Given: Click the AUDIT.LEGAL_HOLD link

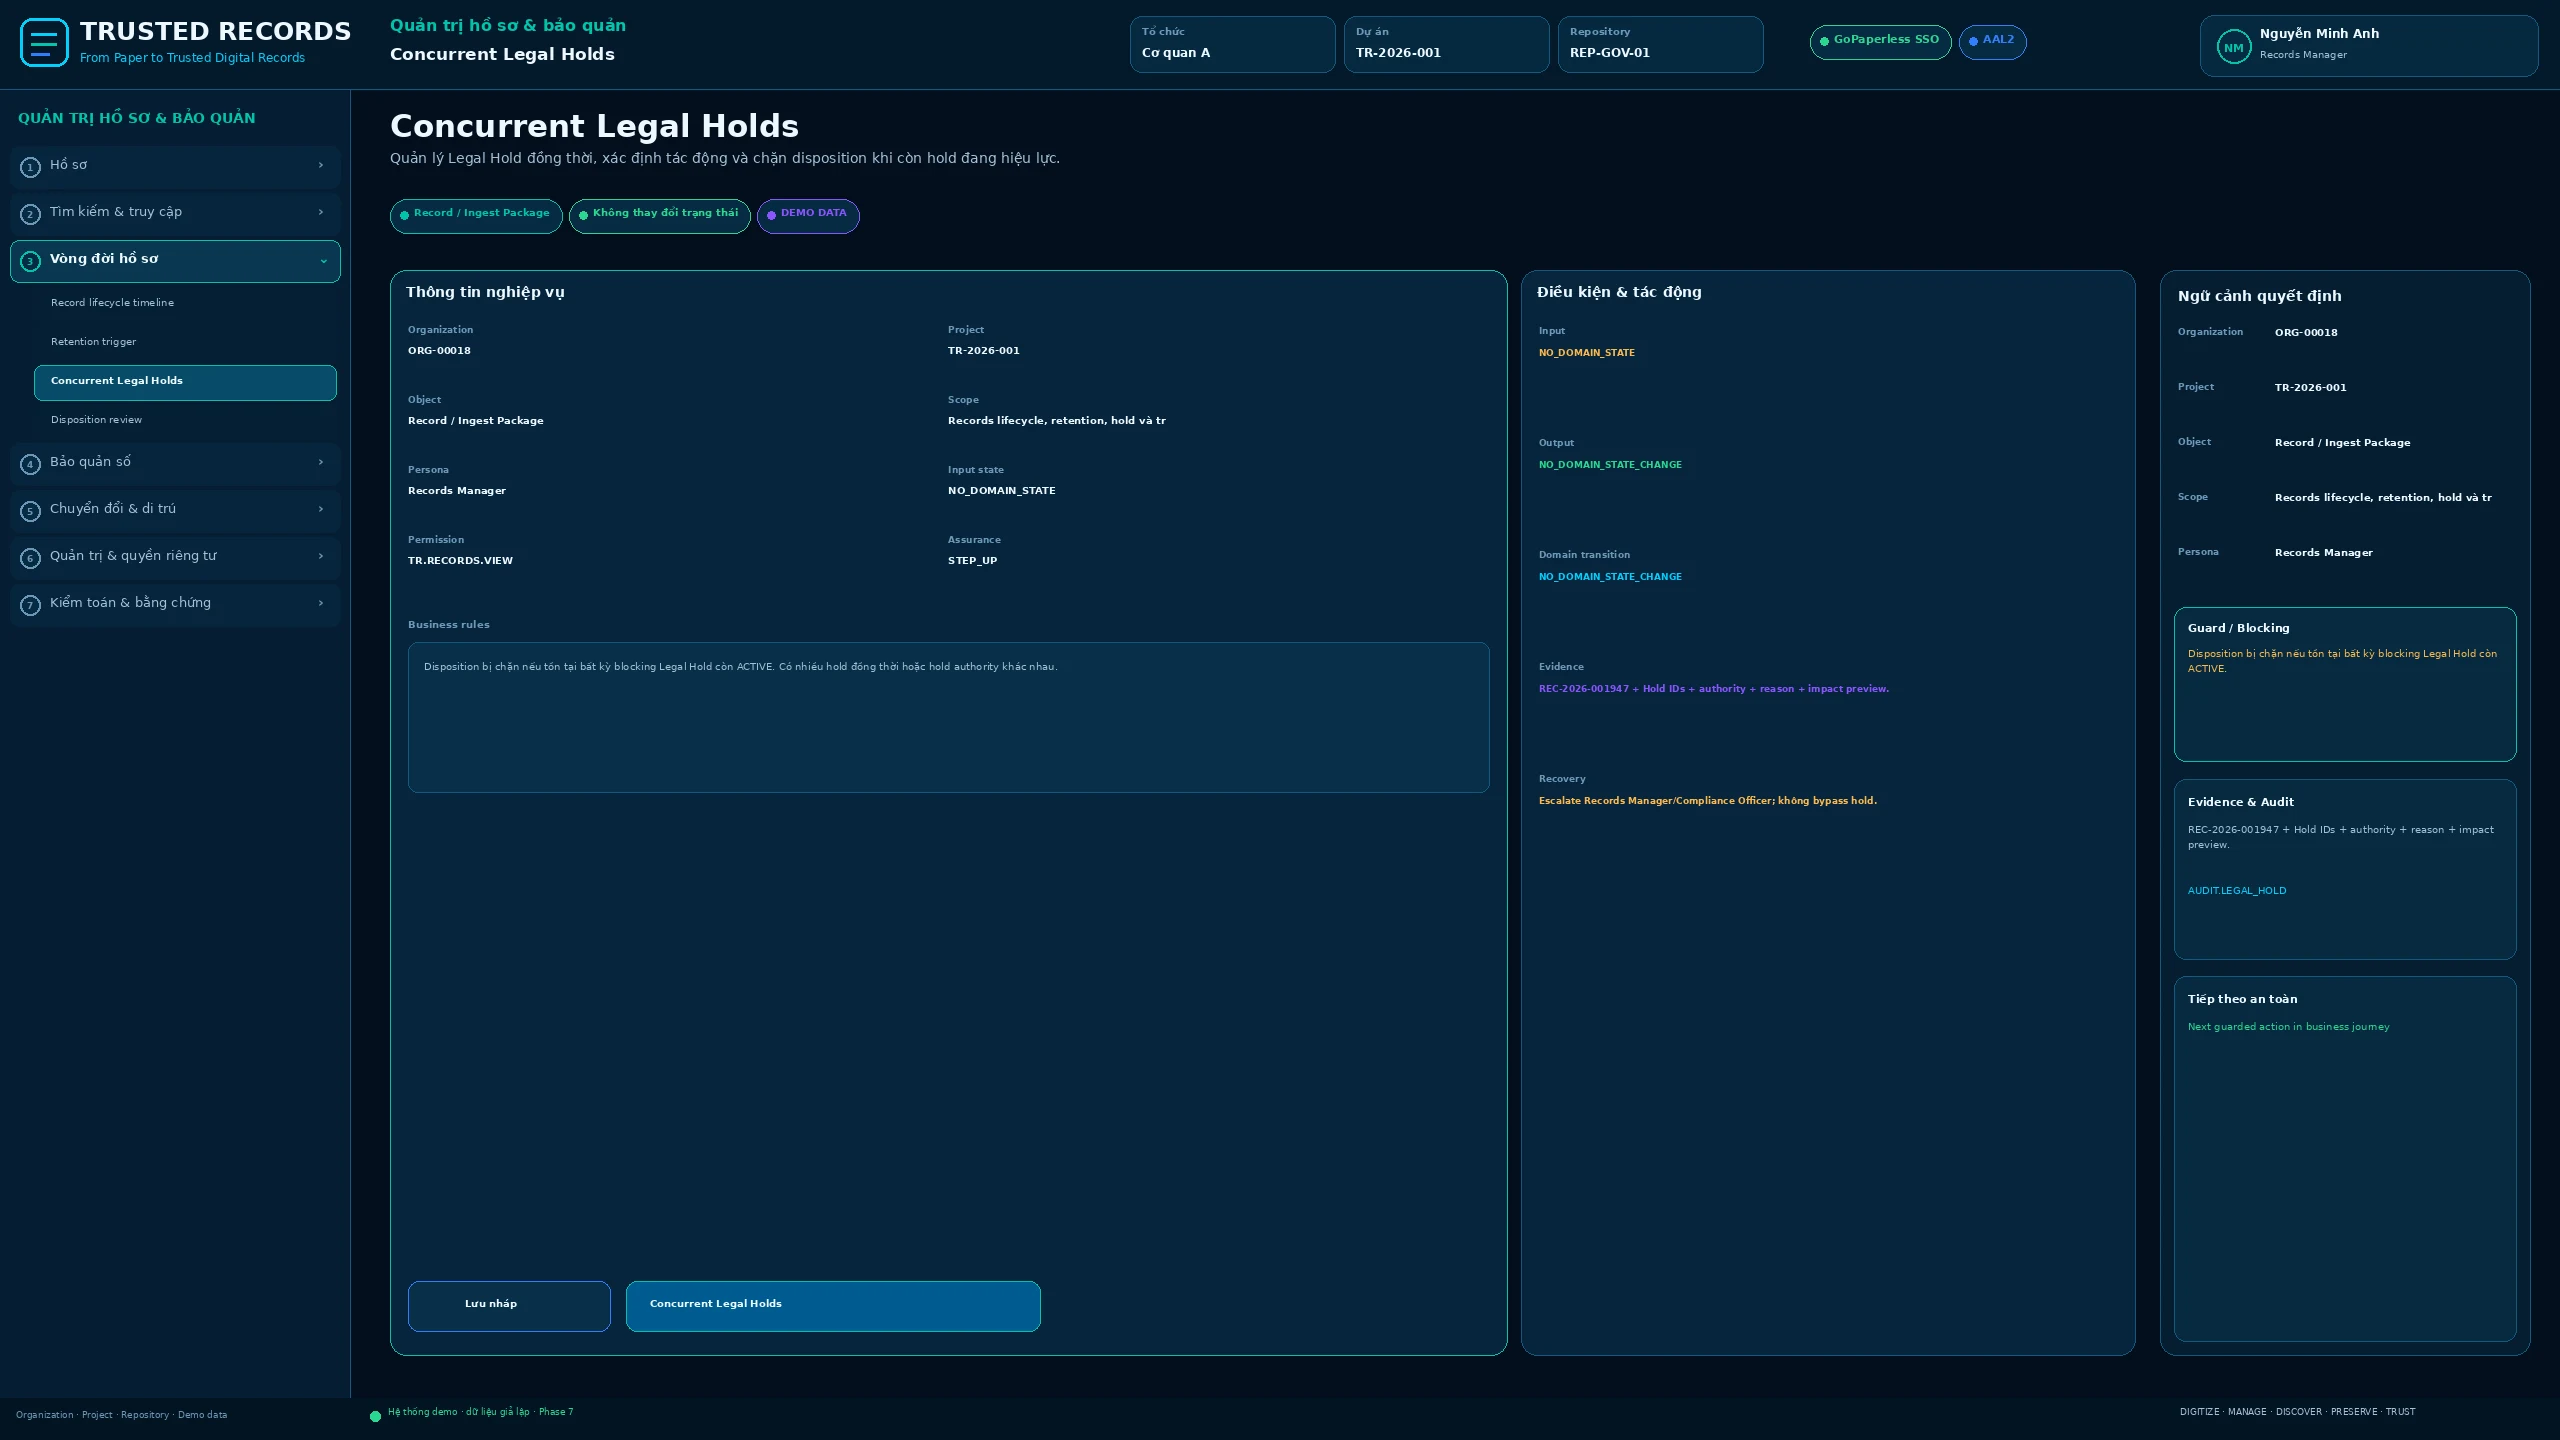Looking at the screenshot, I should click(2236, 891).
